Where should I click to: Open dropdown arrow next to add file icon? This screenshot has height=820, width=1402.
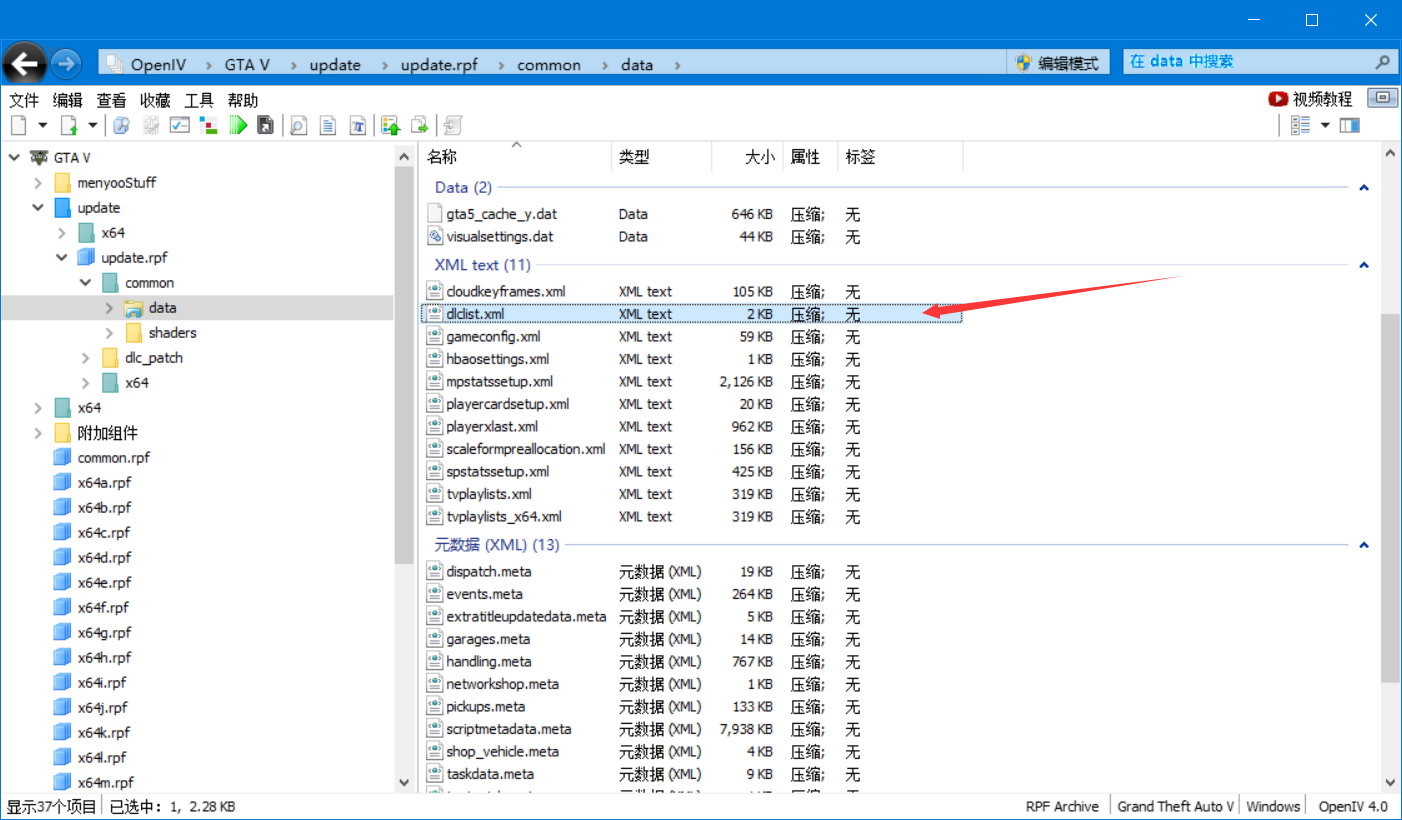(93, 125)
